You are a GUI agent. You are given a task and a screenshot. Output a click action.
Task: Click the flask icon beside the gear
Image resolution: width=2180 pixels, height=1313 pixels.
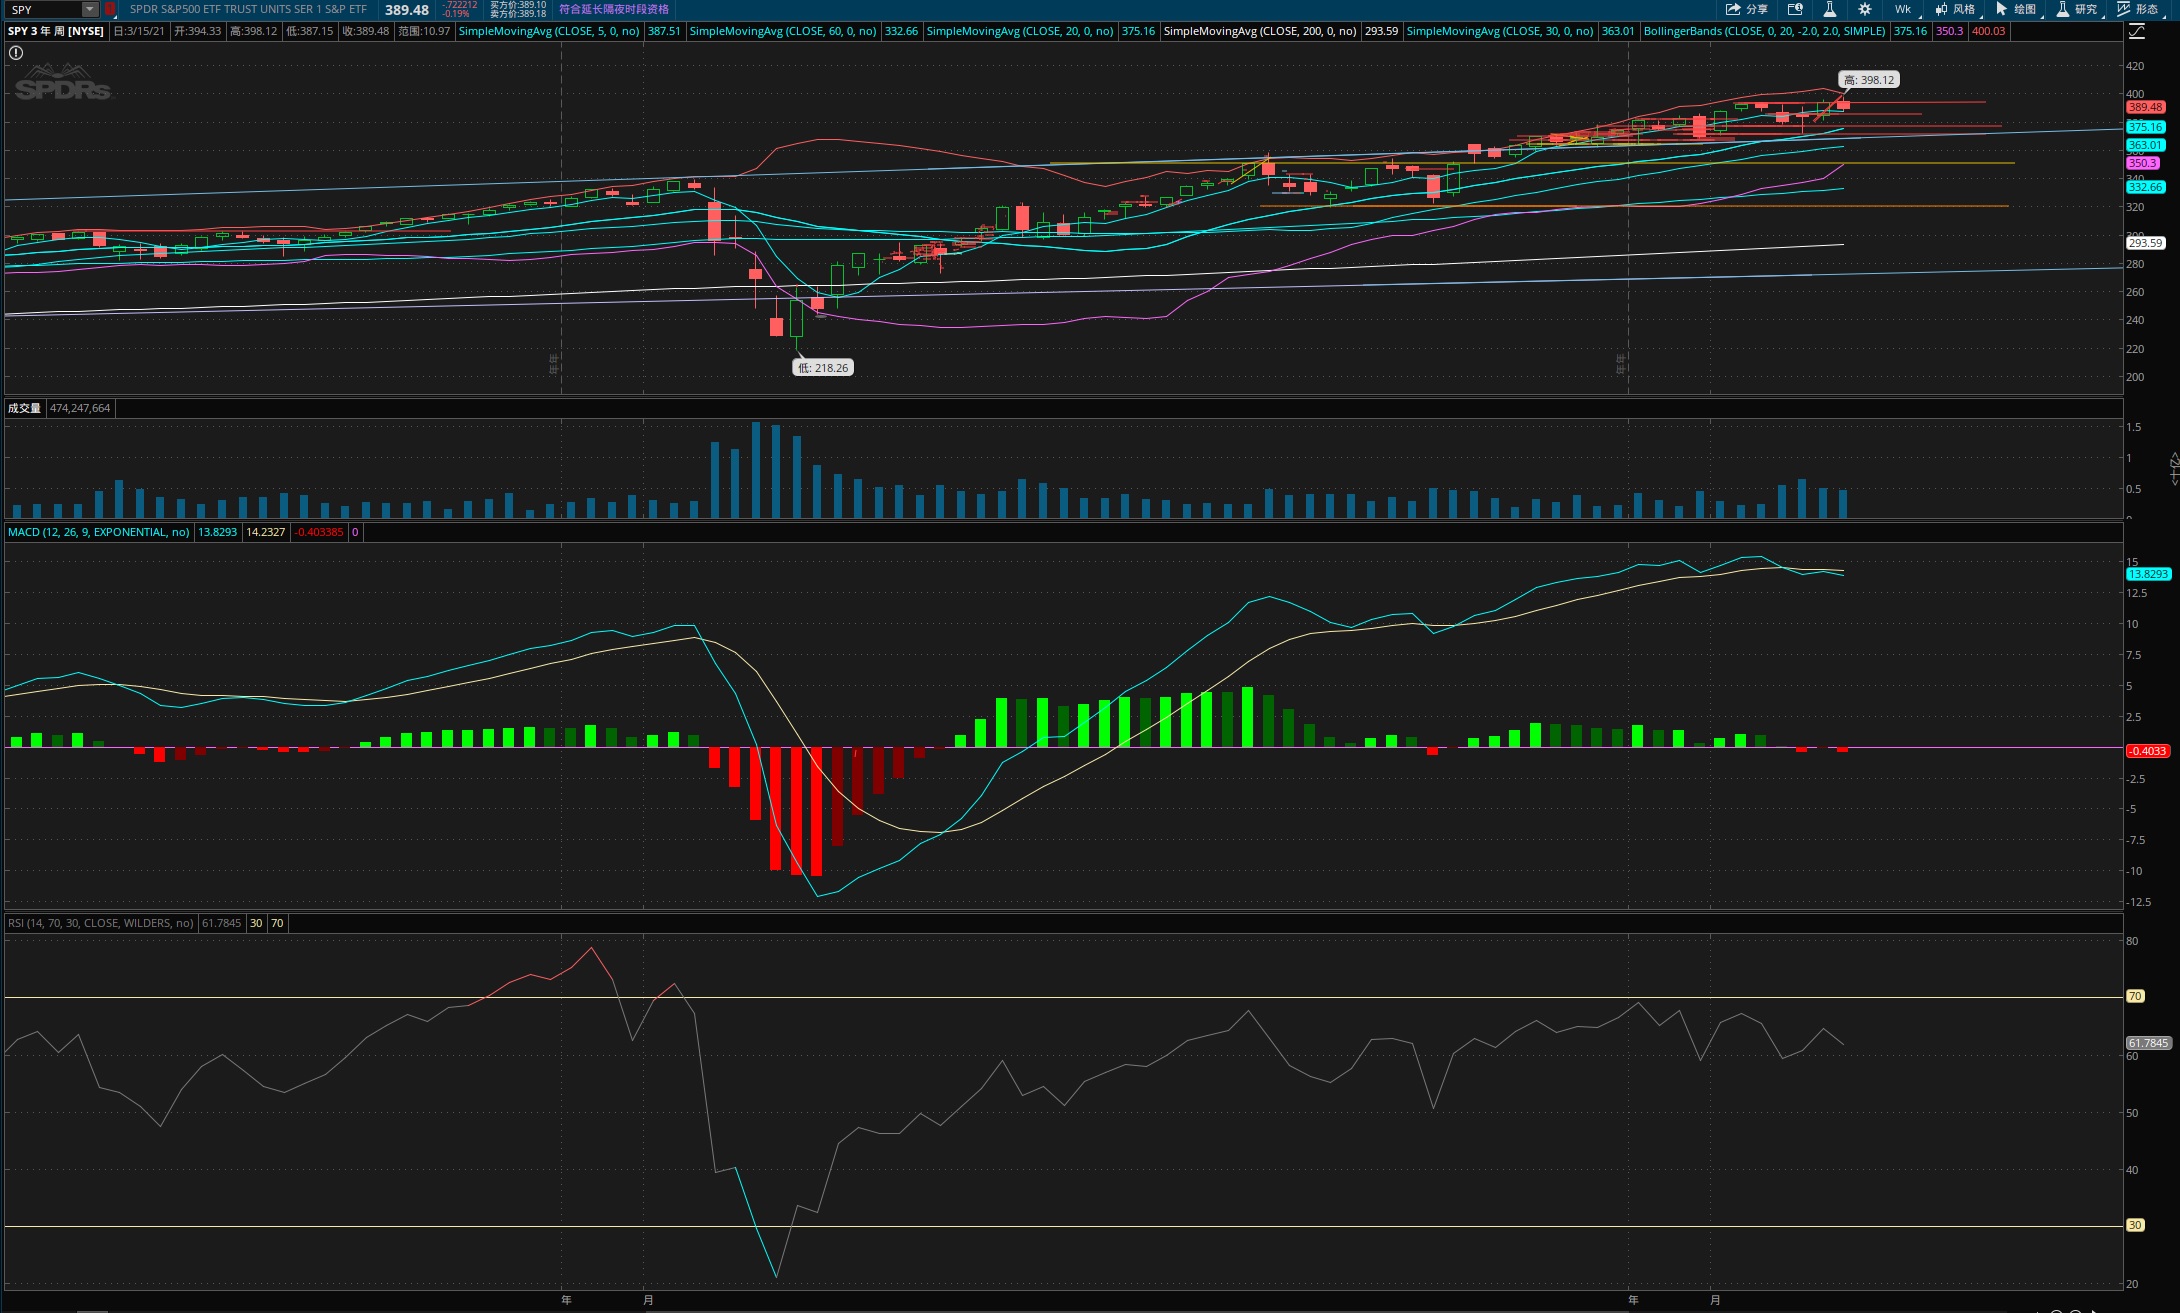(x=1829, y=9)
